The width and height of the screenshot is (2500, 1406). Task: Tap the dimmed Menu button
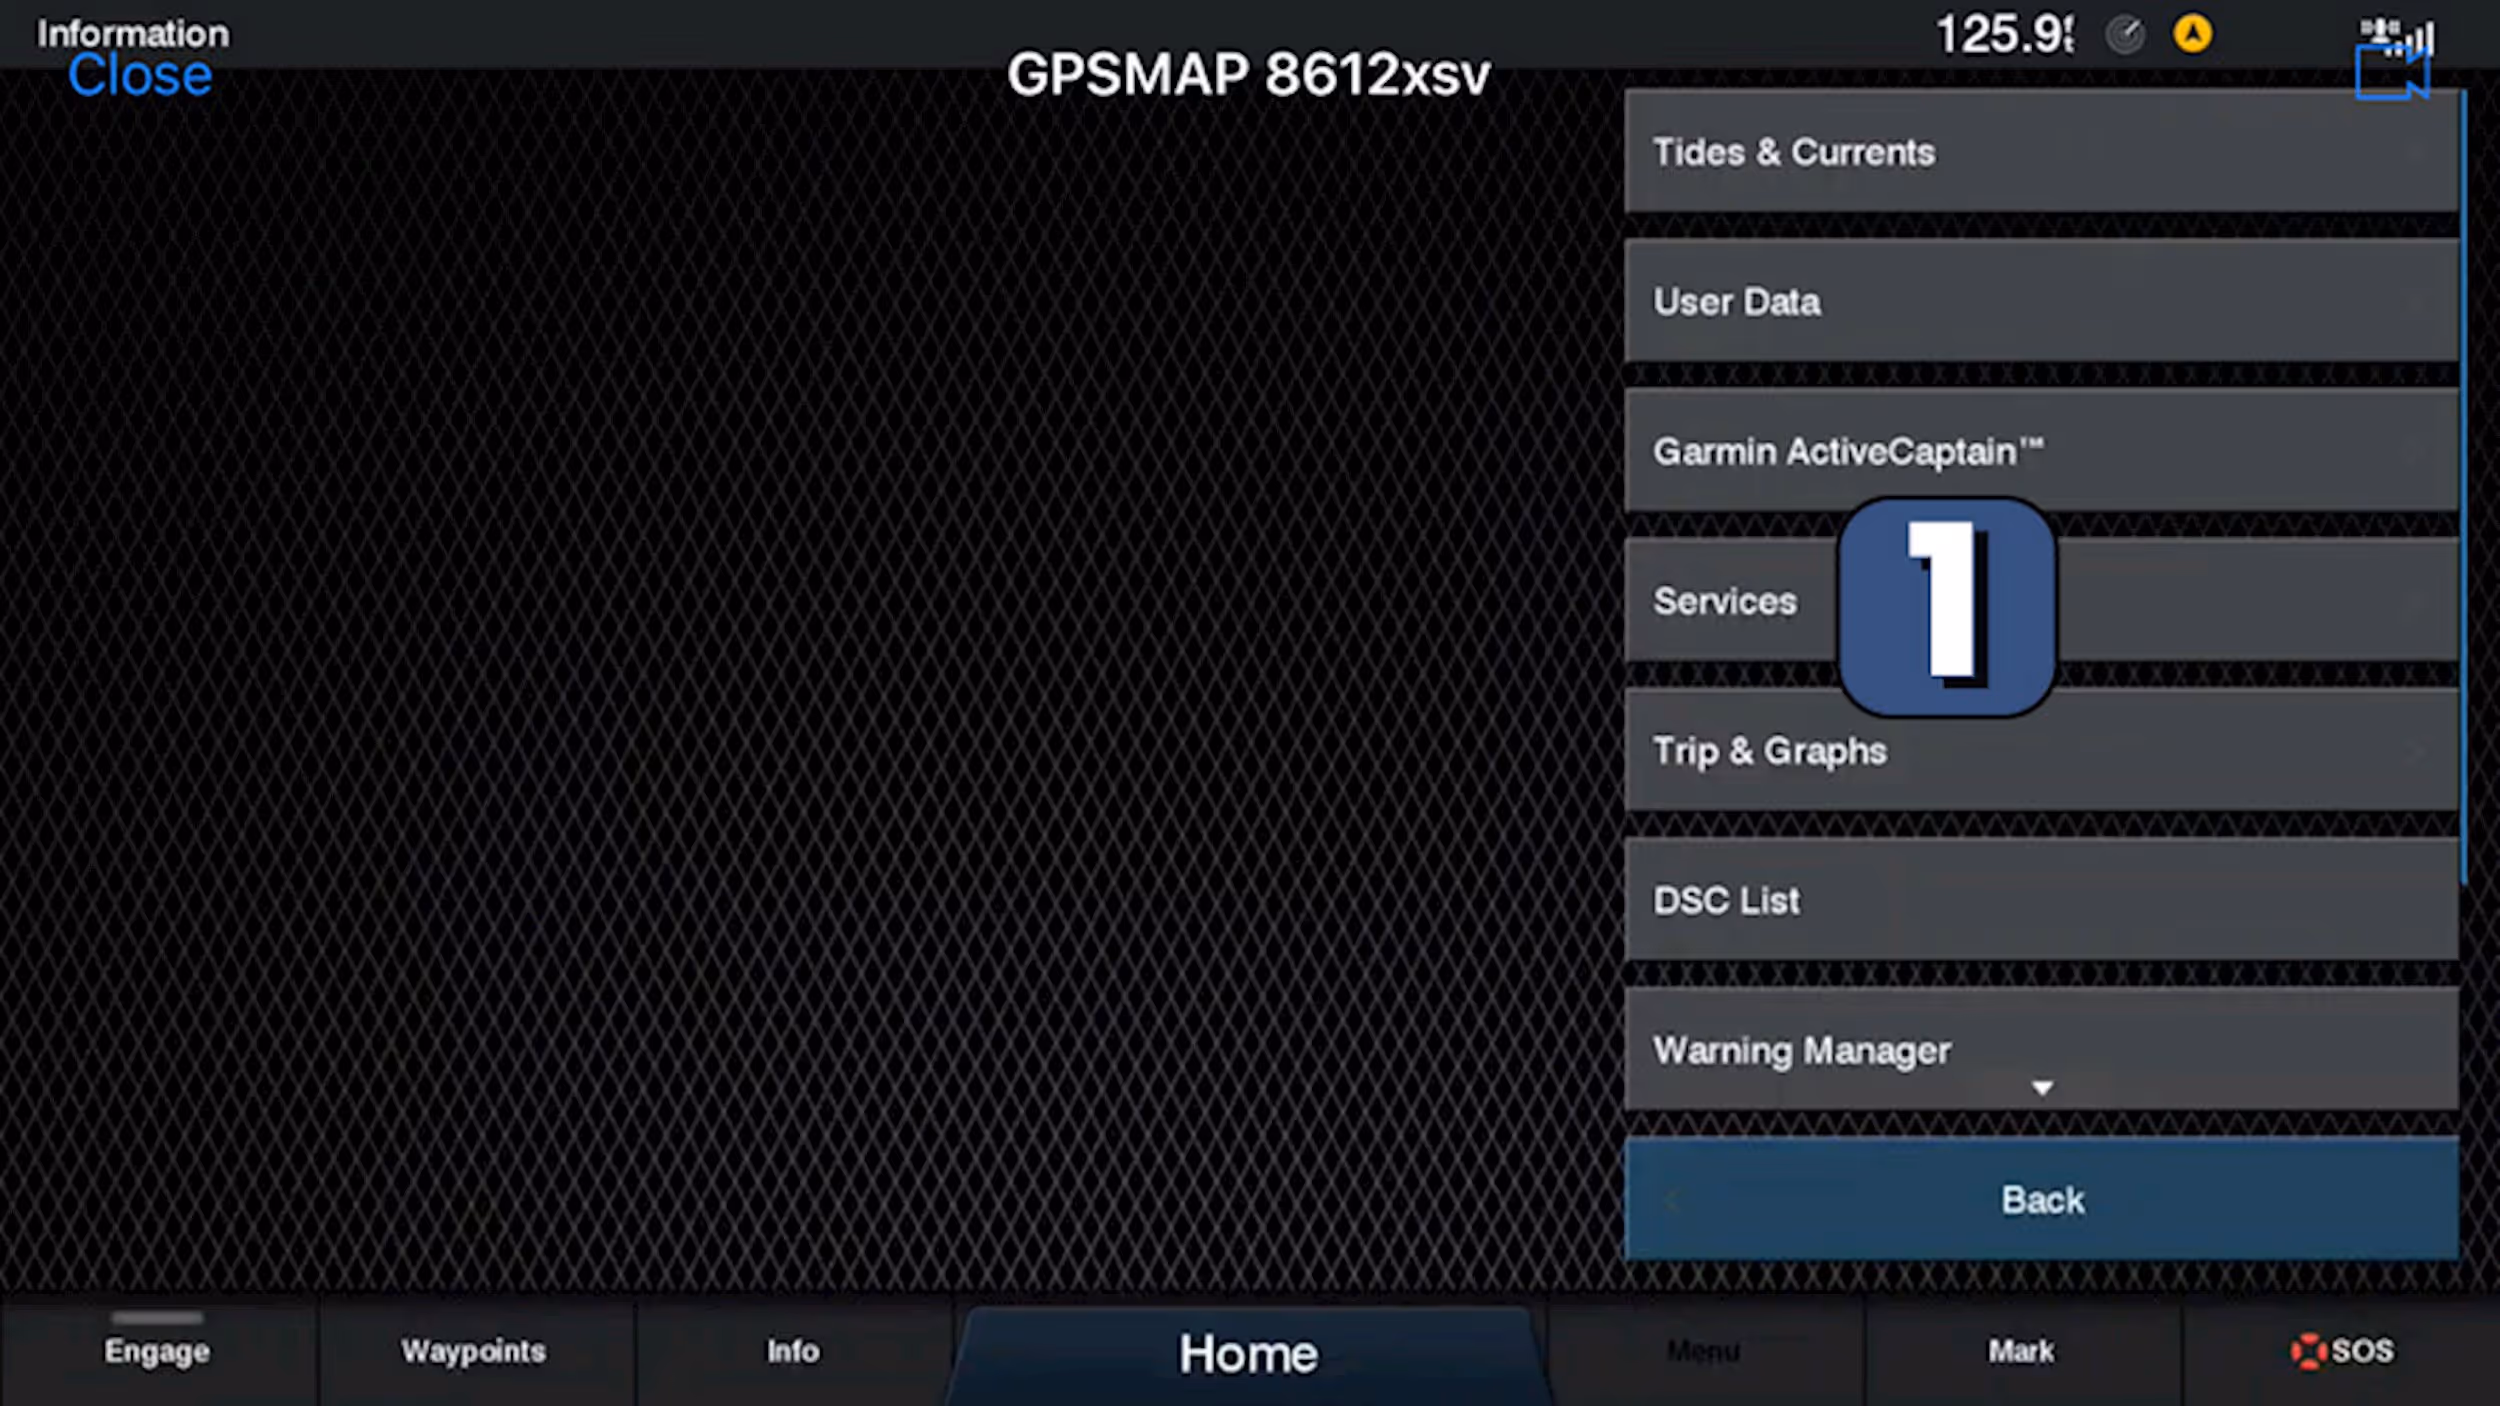(x=1704, y=1351)
